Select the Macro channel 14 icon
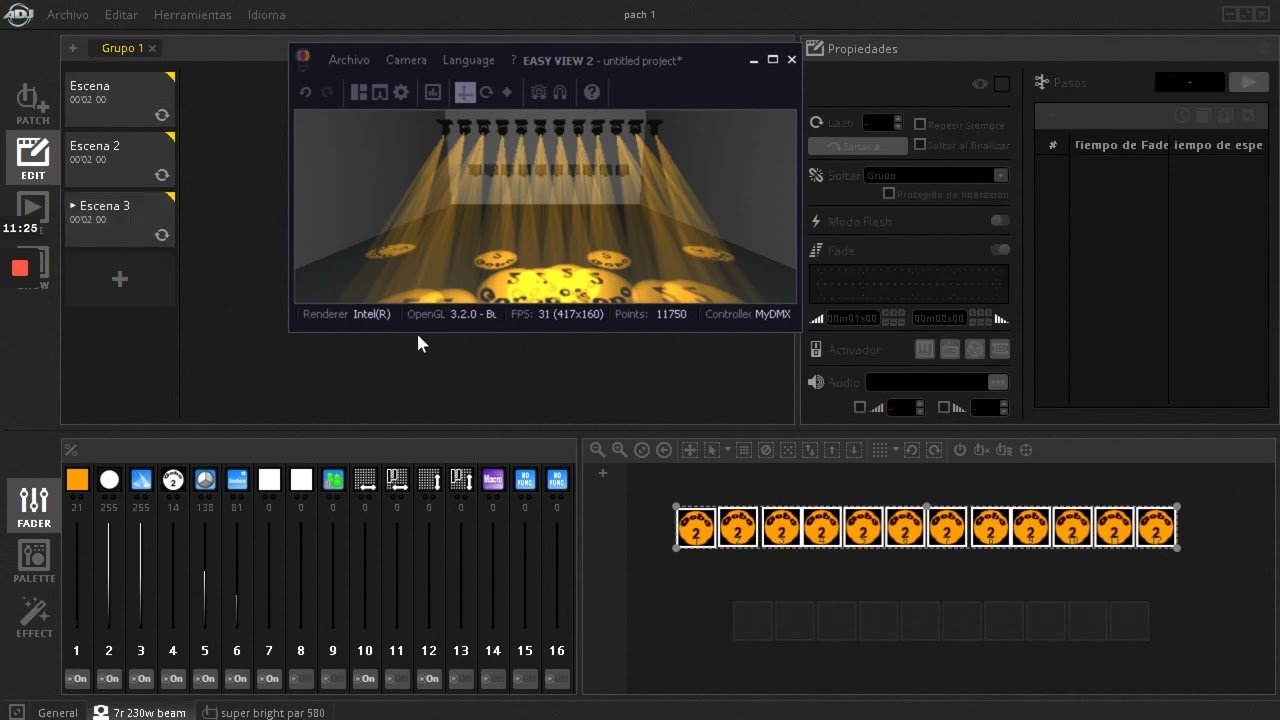 tap(493, 480)
